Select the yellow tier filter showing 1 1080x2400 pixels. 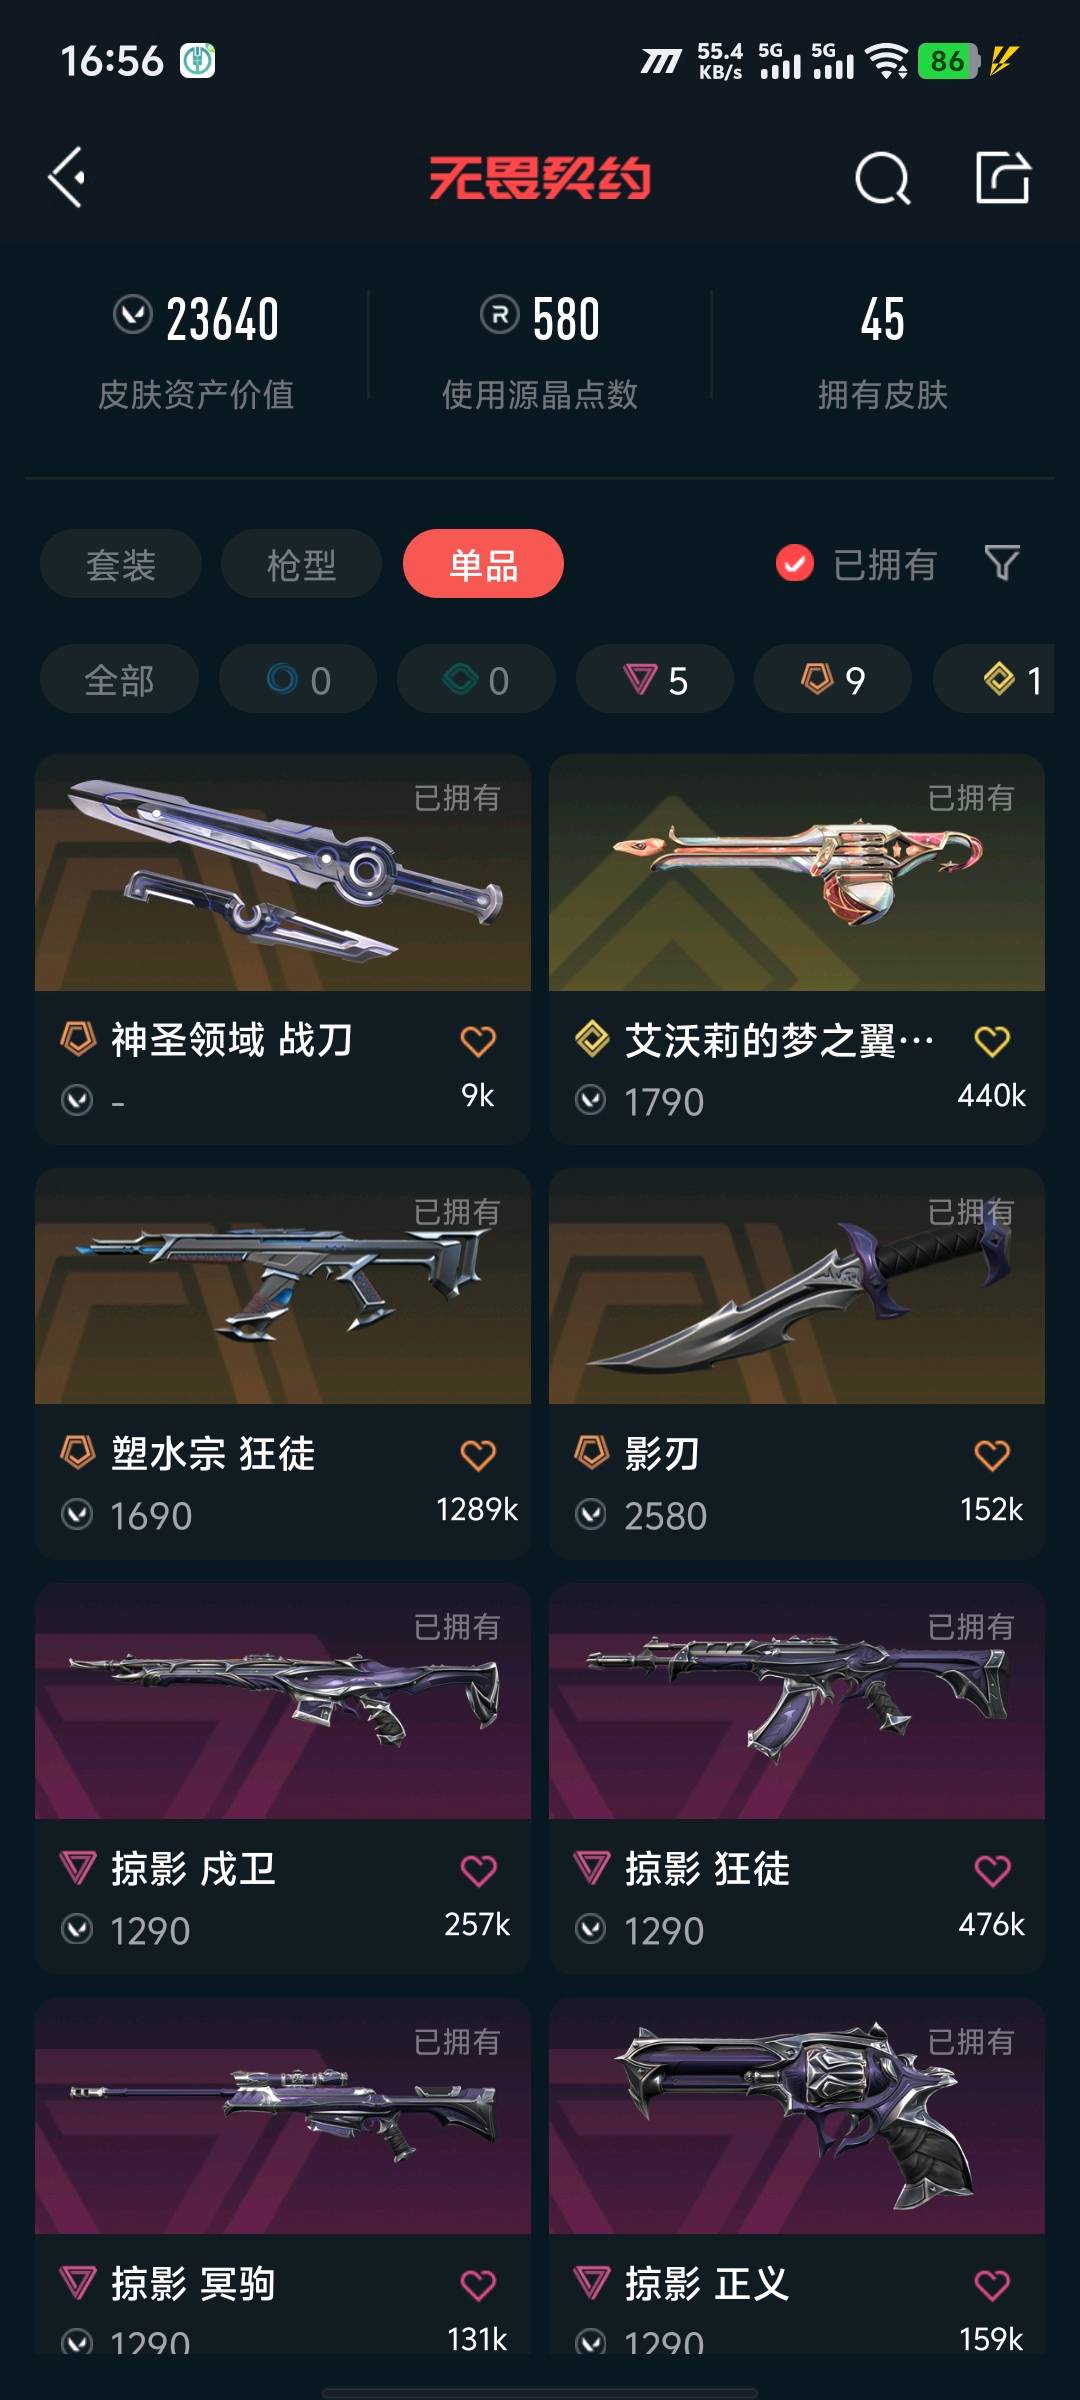click(x=994, y=679)
